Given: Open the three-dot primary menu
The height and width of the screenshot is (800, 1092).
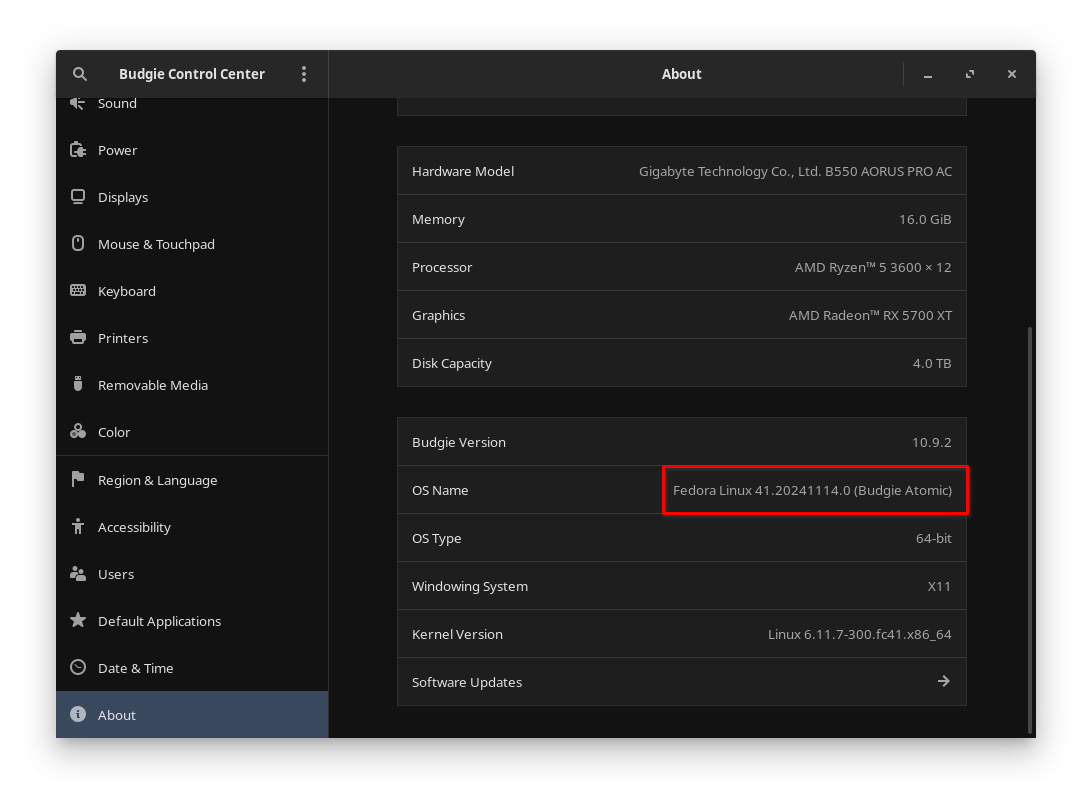Looking at the screenshot, I should (304, 74).
